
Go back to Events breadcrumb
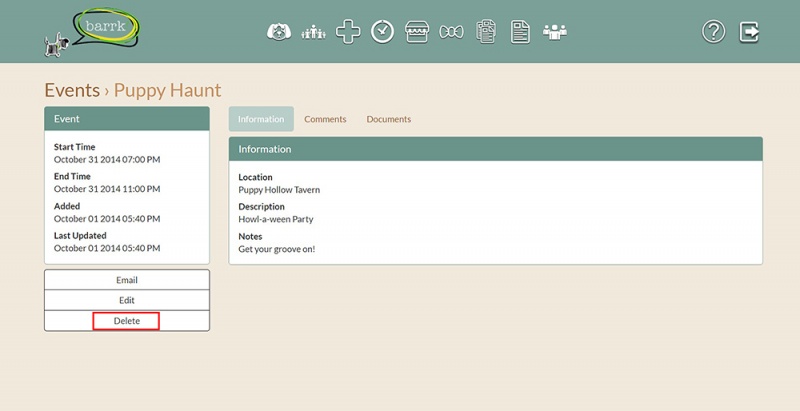point(72,90)
